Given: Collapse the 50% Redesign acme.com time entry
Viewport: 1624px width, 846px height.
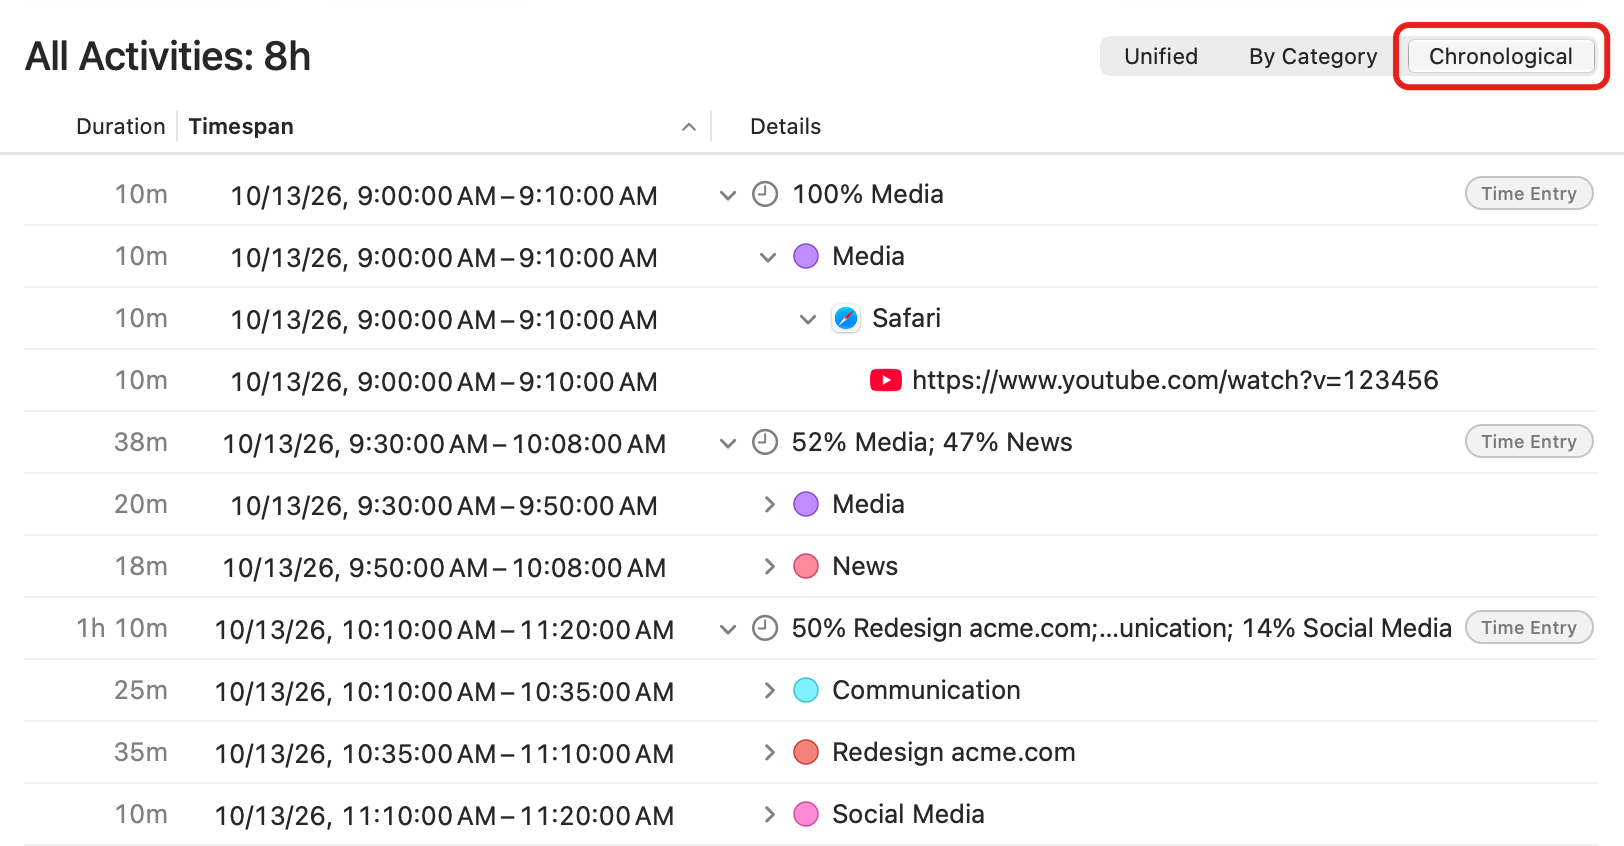Looking at the screenshot, I should point(728,629).
